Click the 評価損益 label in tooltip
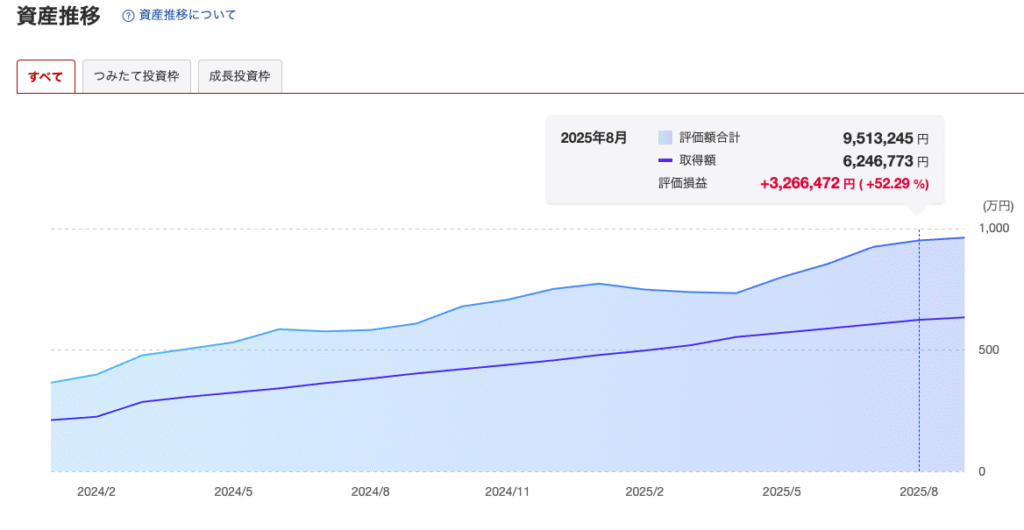This screenshot has width=1024, height=530. pyautogui.click(x=682, y=183)
